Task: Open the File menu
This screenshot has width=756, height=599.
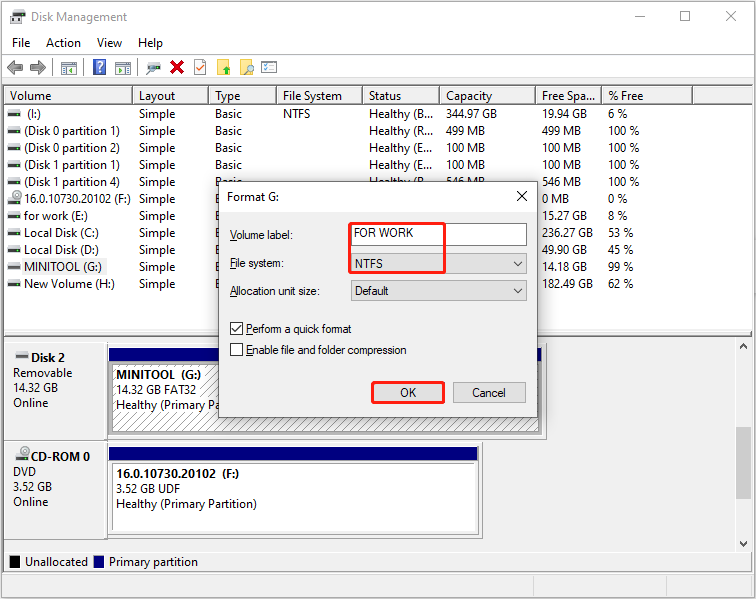Action: (21, 43)
